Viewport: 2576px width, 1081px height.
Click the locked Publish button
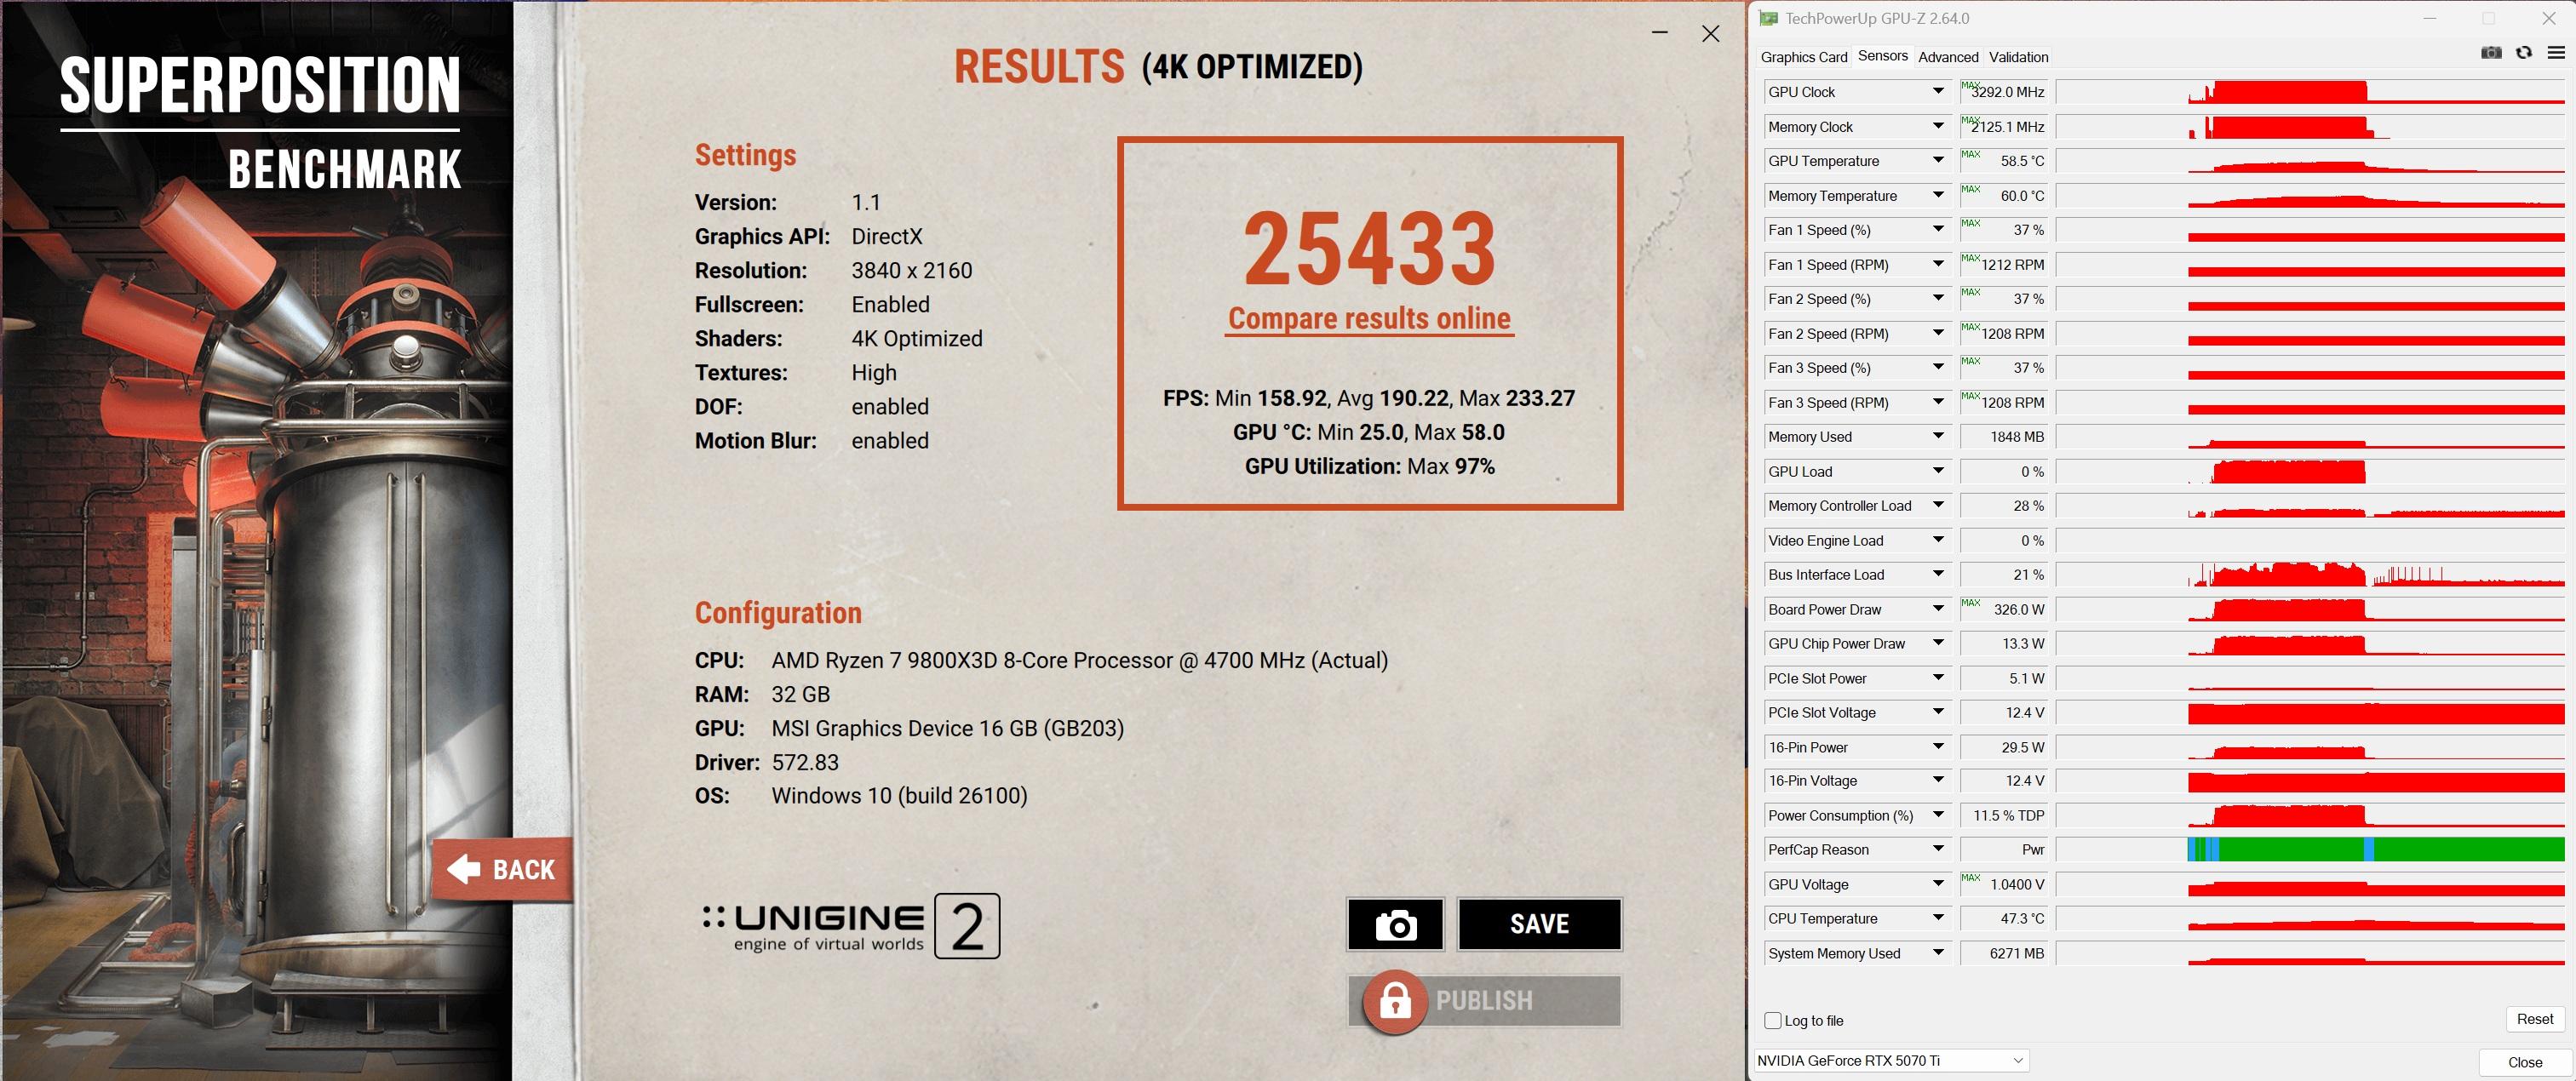[x=1484, y=1000]
